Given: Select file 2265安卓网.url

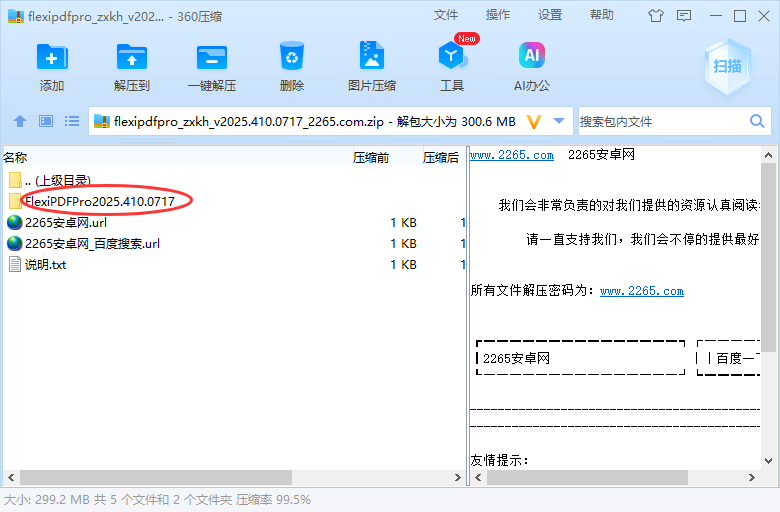Looking at the screenshot, I should pyautogui.click(x=66, y=222).
